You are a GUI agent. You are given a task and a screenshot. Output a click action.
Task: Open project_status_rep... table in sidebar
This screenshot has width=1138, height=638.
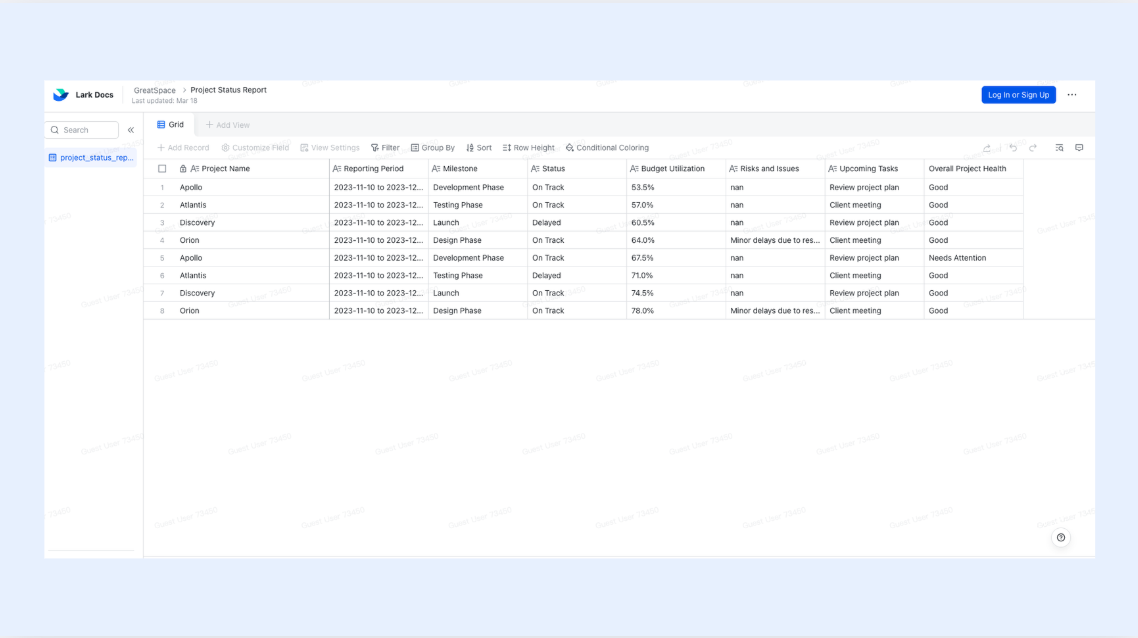[x=91, y=158]
